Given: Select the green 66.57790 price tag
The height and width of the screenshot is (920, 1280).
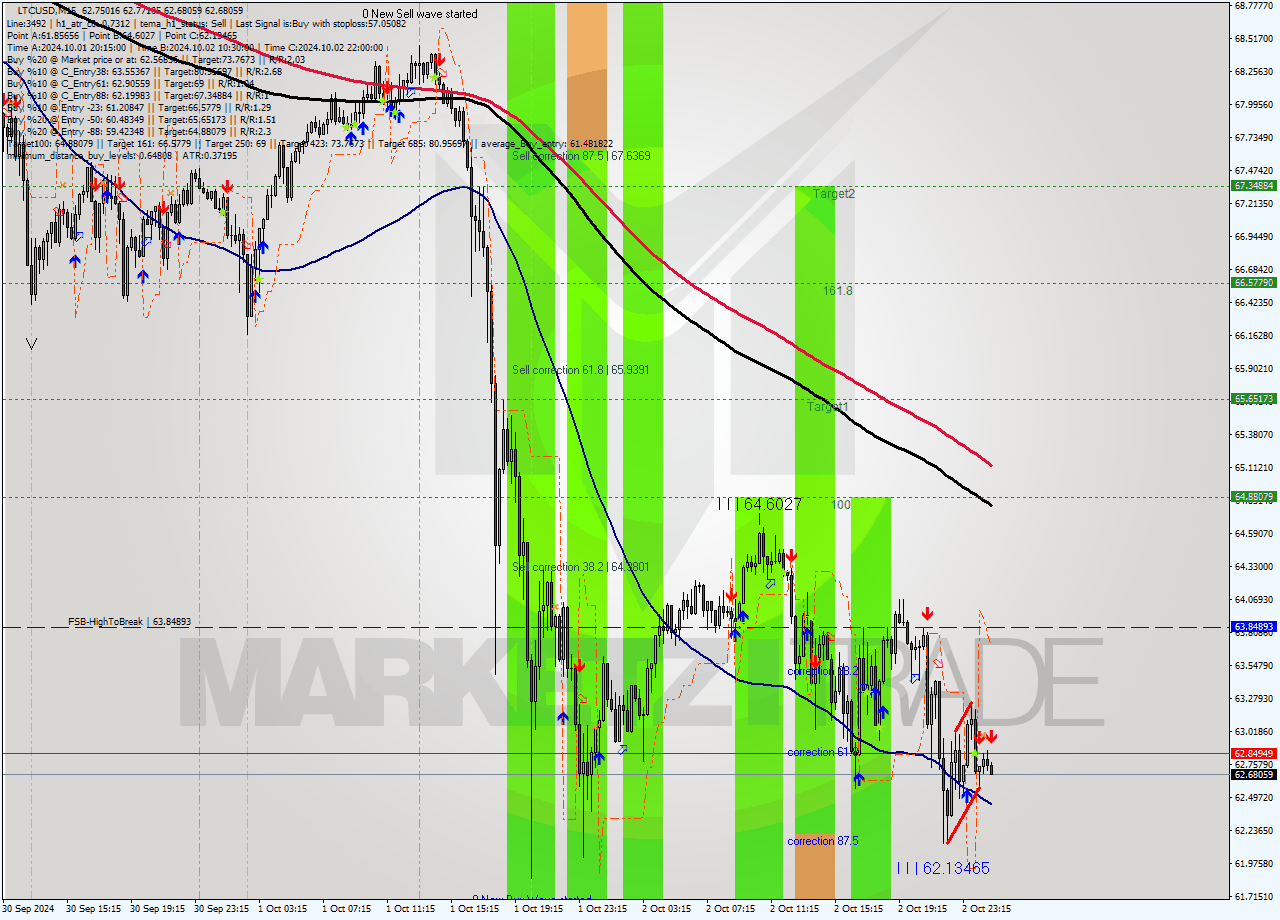Looking at the screenshot, I should tap(1254, 283).
